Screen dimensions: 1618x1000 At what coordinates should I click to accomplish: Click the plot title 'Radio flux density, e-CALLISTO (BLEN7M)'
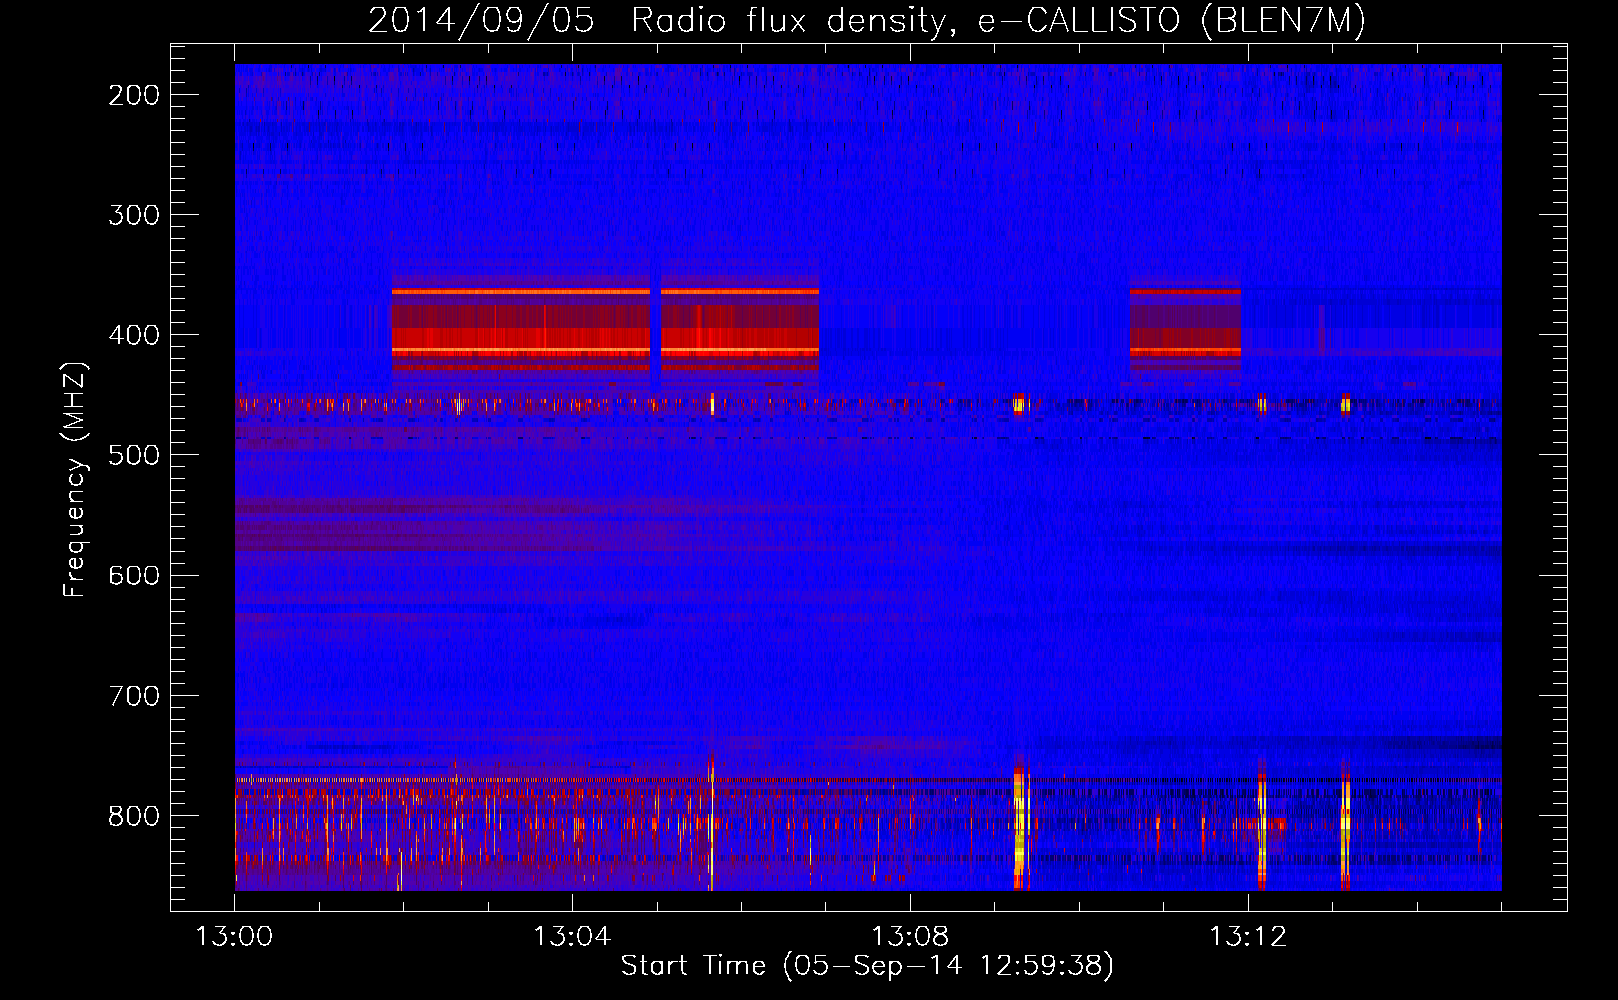pyautogui.click(x=998, y=21)
